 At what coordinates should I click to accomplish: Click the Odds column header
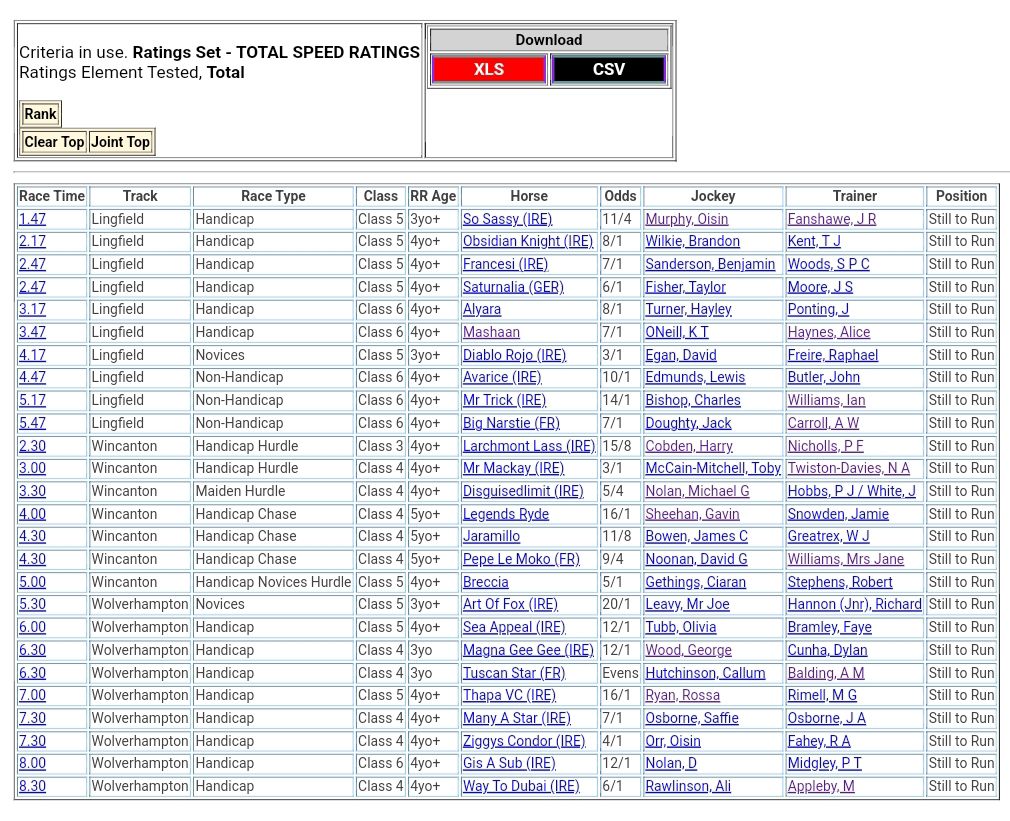pos(620,196)
